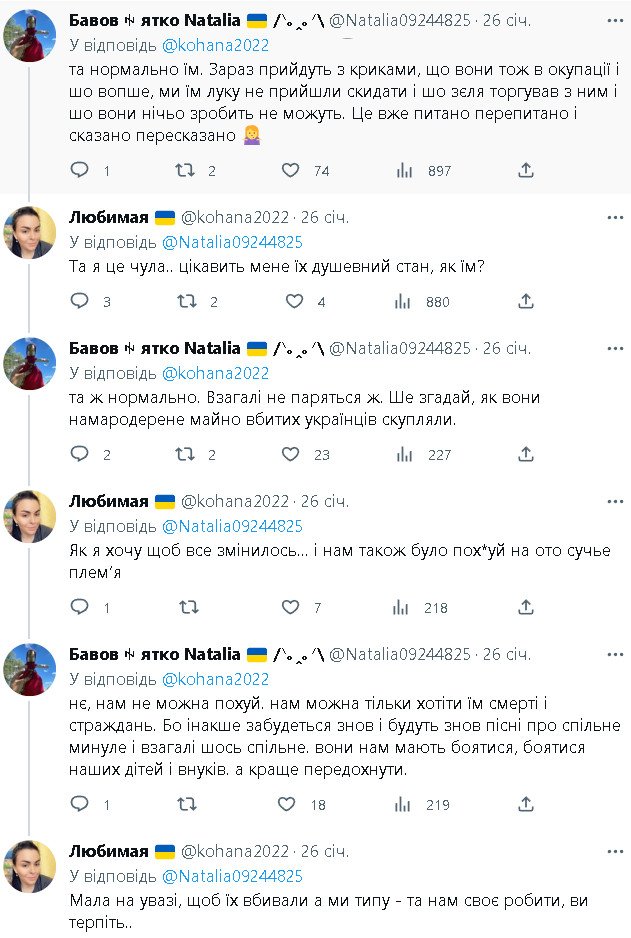Share the tweet with 227 views
The height and width of the screenshot is (938, 631).
point(526,455)
